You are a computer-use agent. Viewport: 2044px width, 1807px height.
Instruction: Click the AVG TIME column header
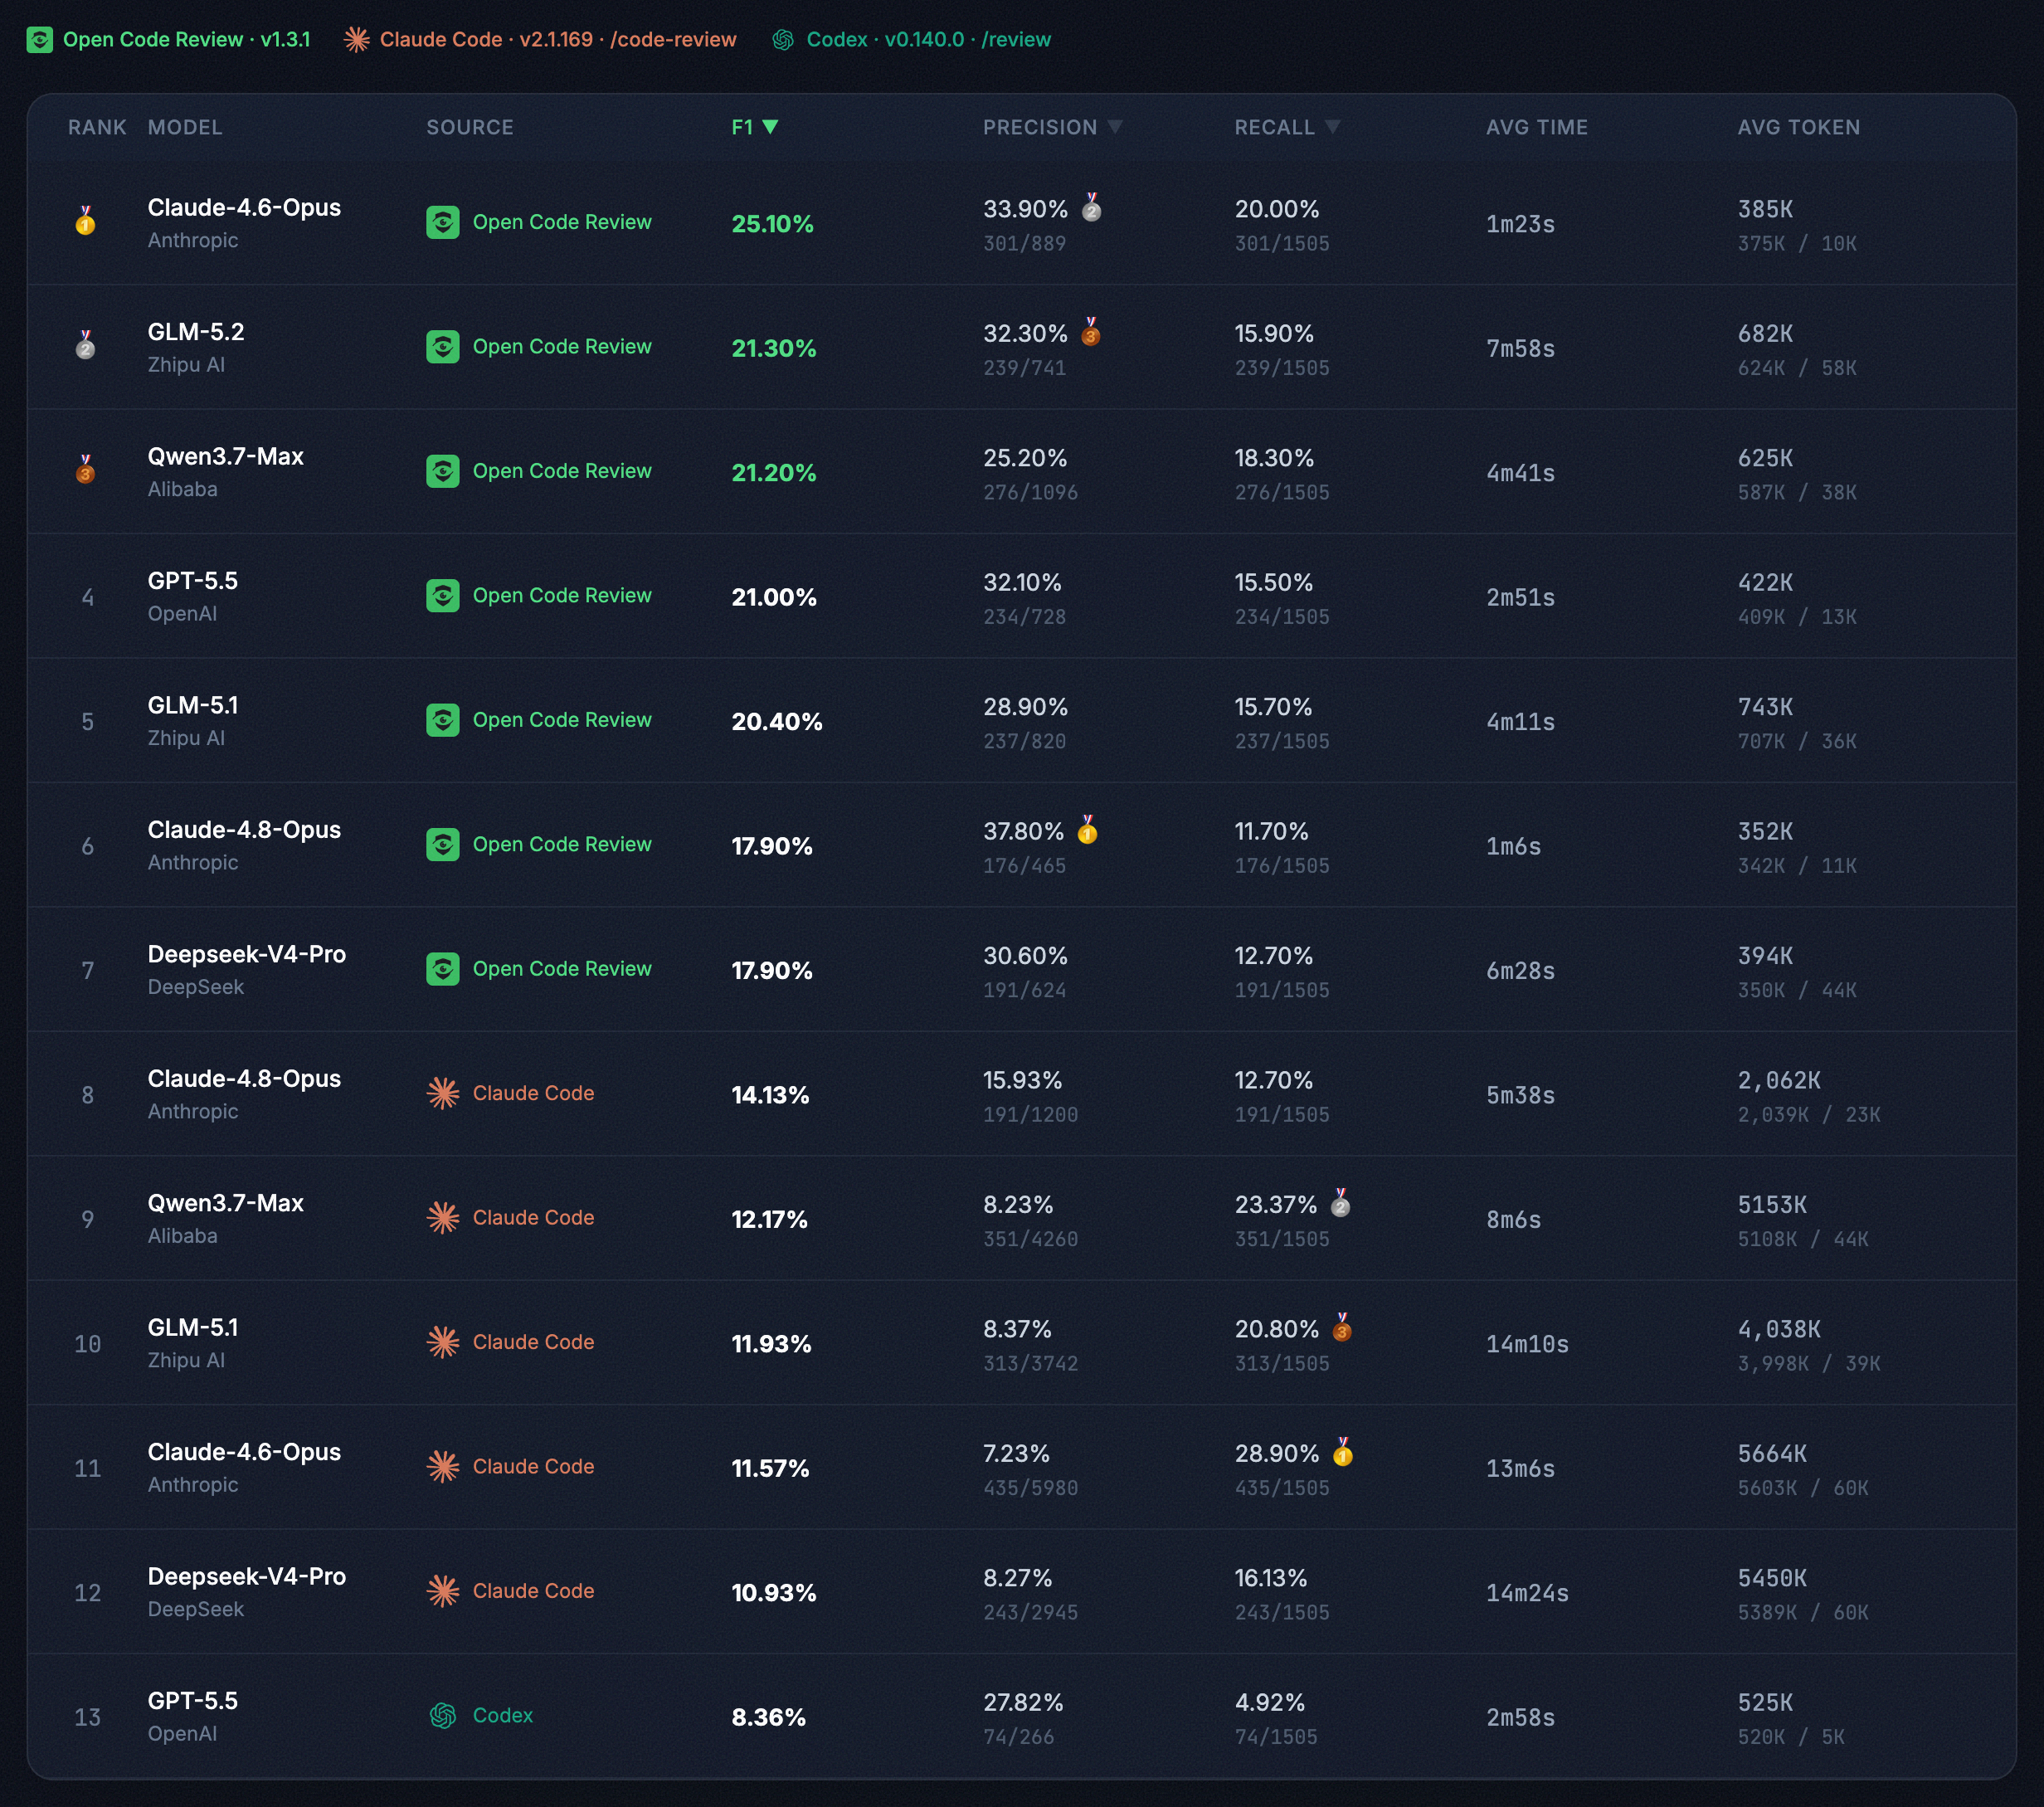1537,127
